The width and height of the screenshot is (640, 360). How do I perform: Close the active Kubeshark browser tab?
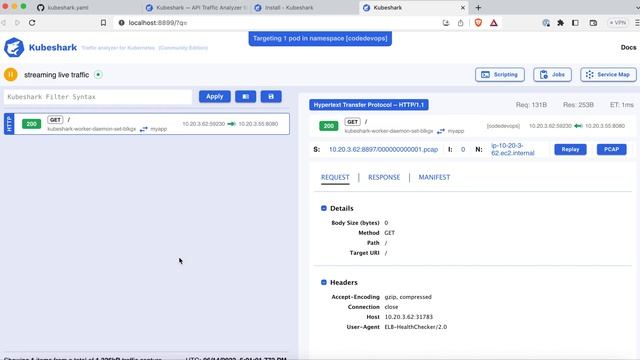tap(463, 7)
